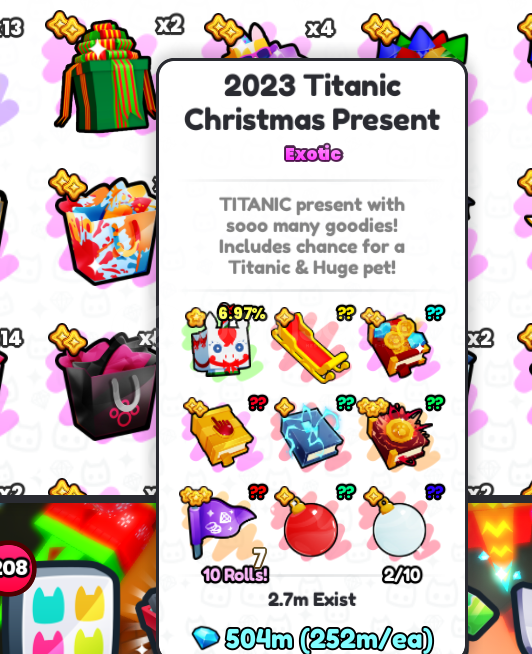Click the huge pet with 6.97% chance
This screenshot has width=532, height=654.
click(222, 342)
